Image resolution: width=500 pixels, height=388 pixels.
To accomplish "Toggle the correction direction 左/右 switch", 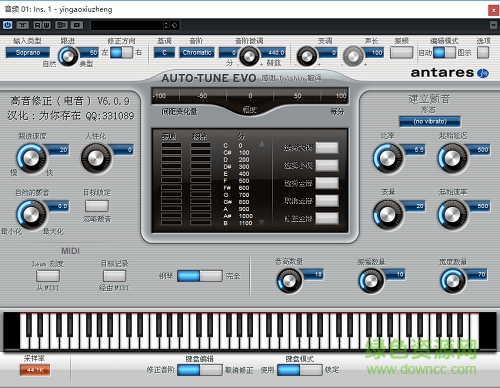I will (121, 53).
